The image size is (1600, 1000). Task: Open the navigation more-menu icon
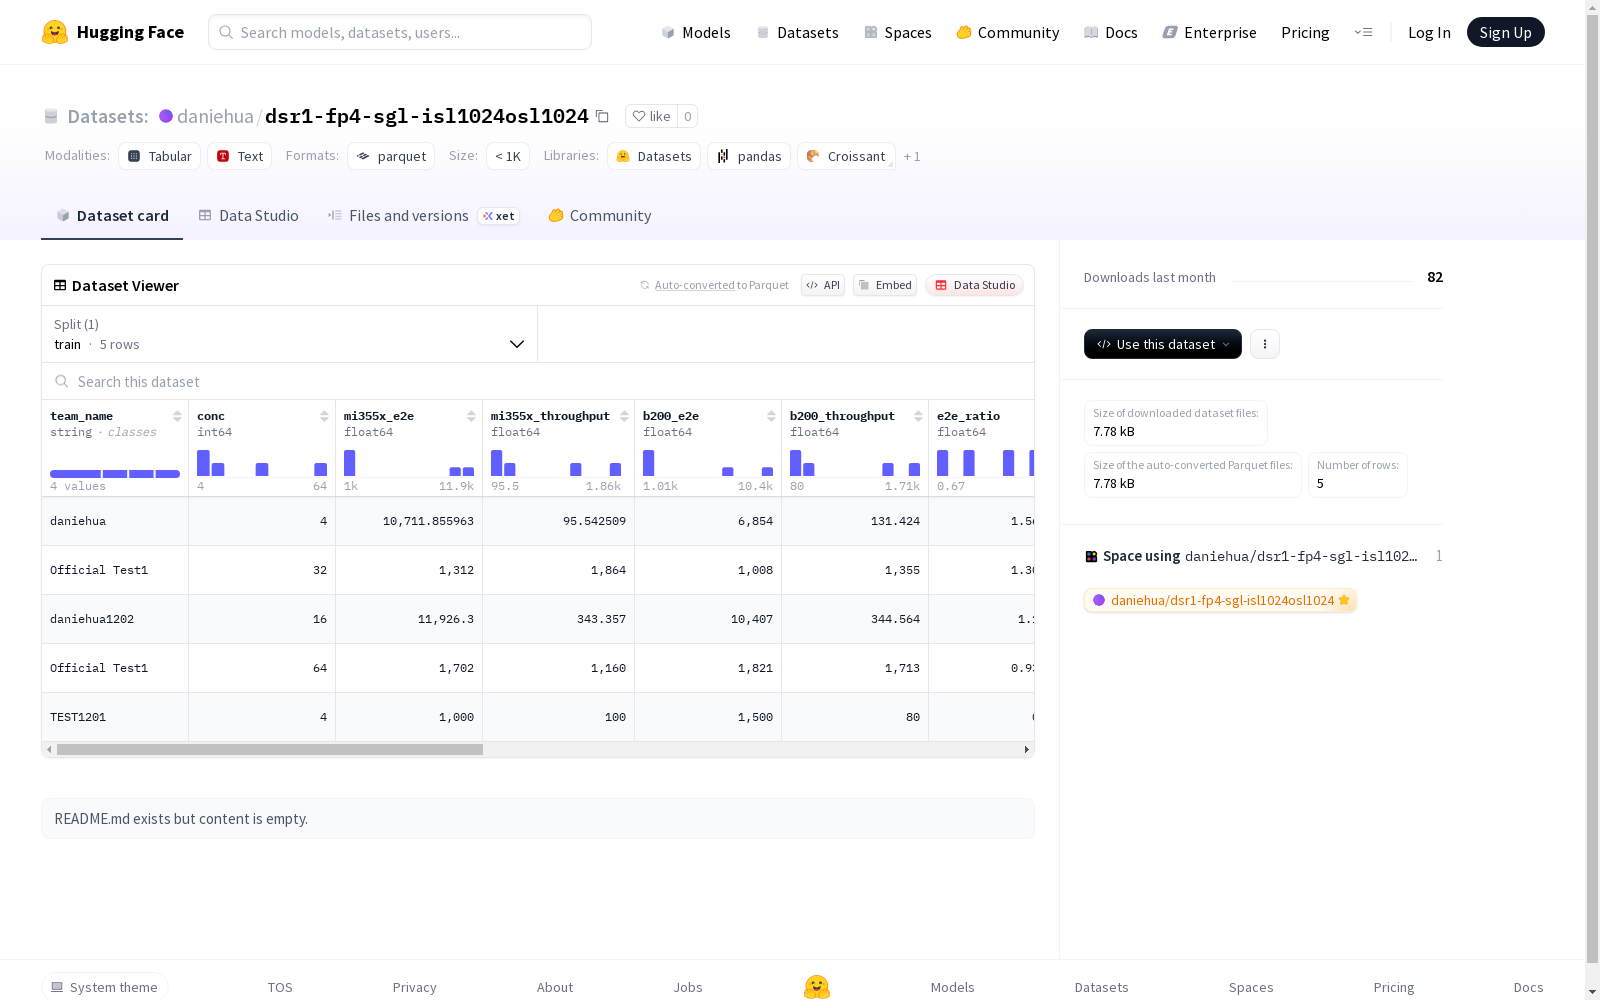click(x=1363, y=32)
